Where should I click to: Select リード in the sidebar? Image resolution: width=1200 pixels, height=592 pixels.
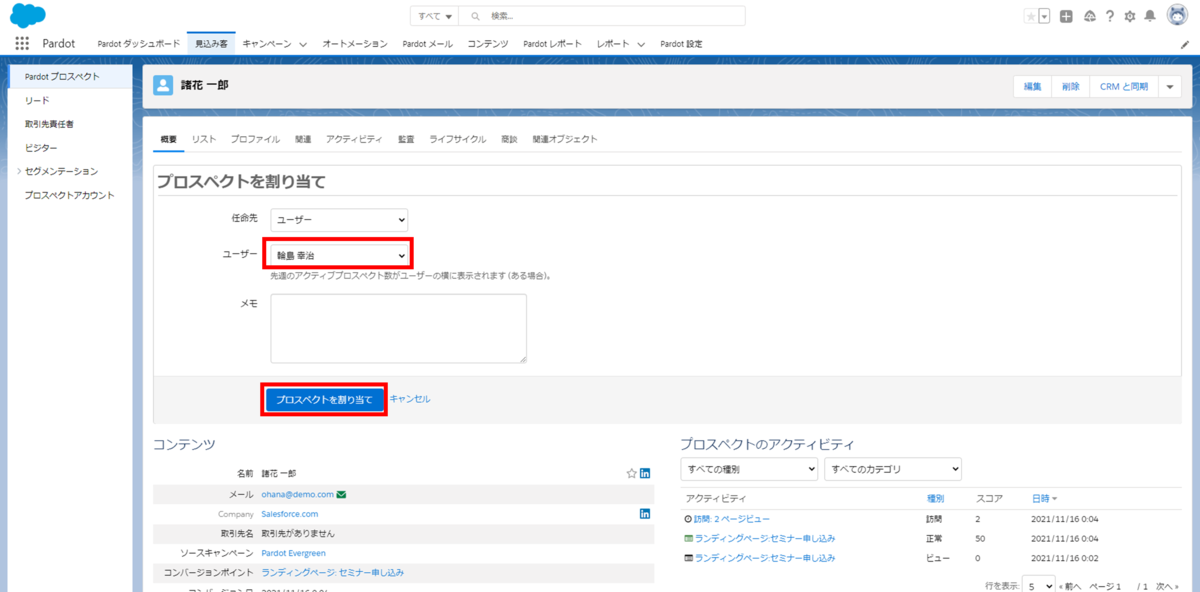pos(37,100)
